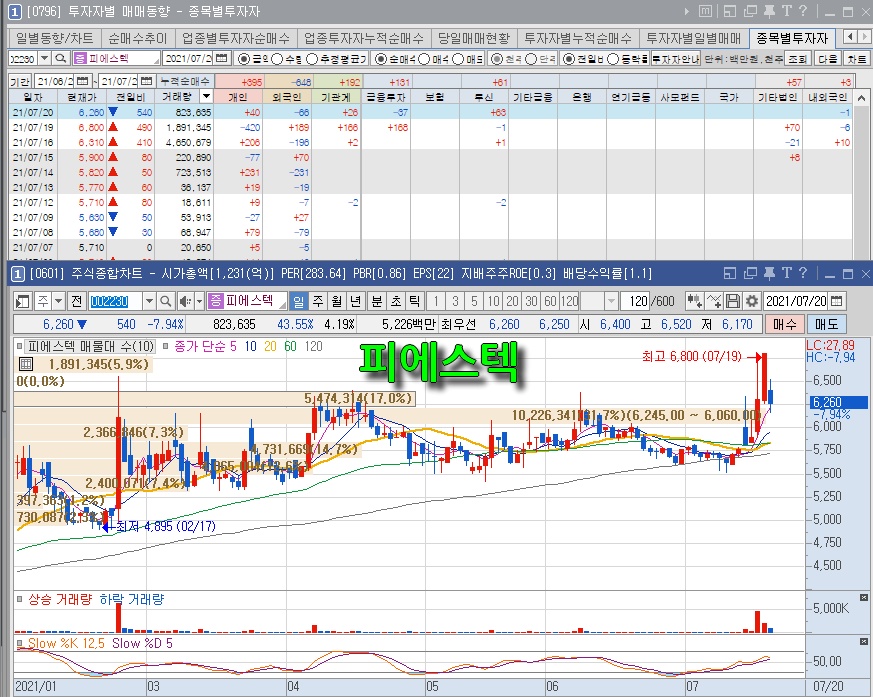The image size is (873, 697).
Task: Click the red 매수 buy button
Action: coord(785,324)
